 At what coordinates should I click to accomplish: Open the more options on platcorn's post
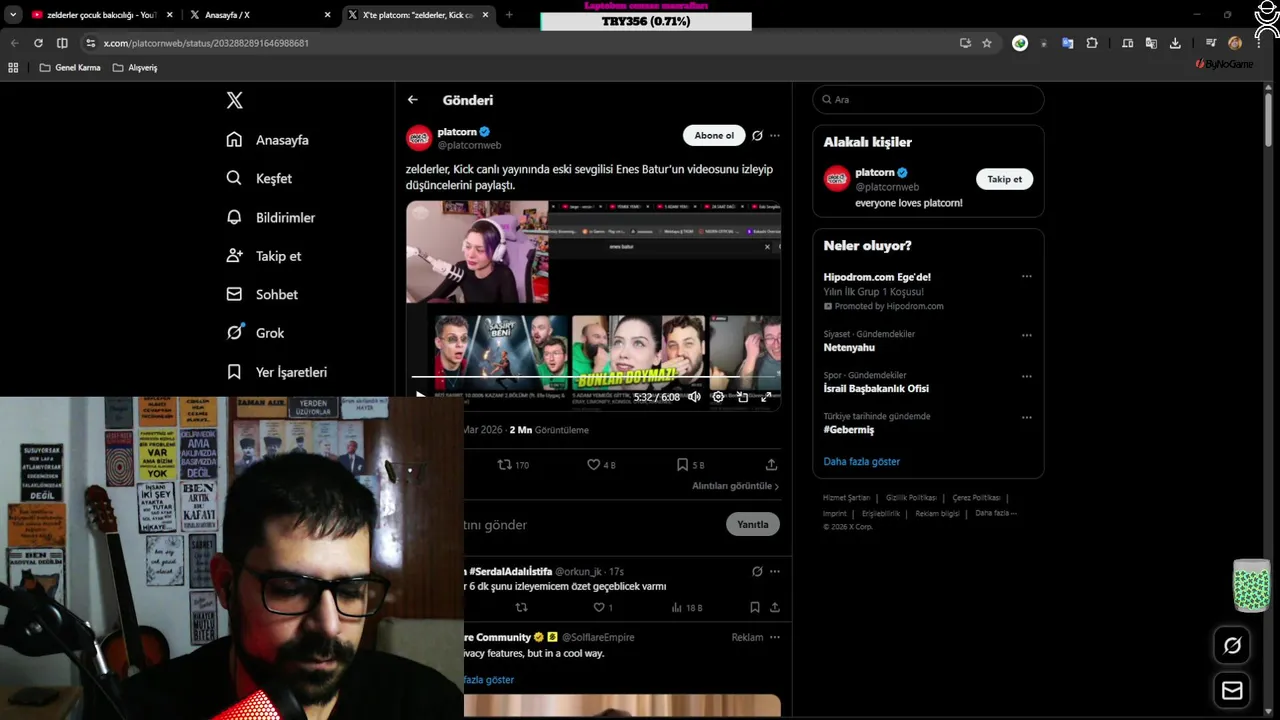774,136
